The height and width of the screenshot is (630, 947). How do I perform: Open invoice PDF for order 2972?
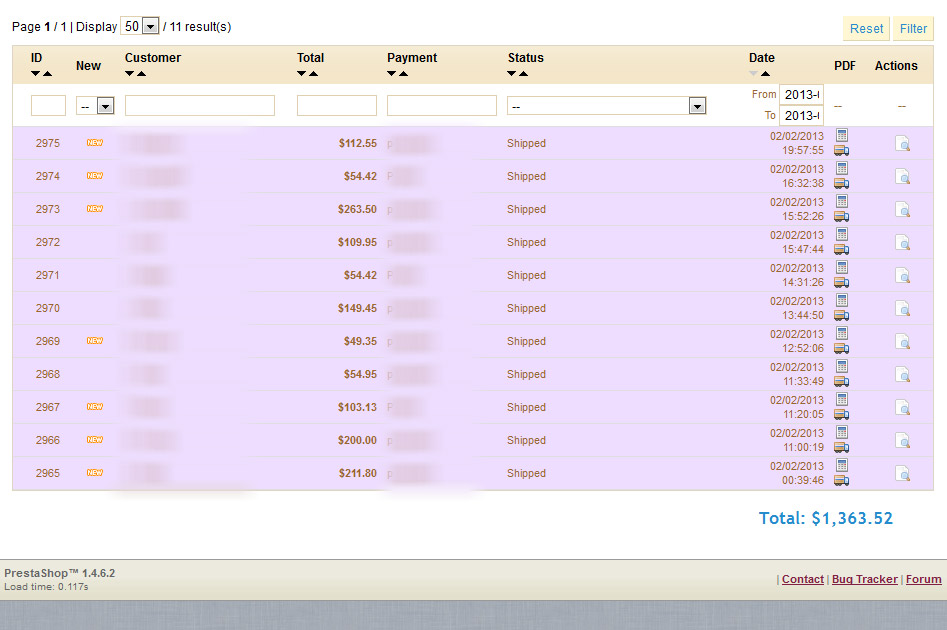pos(842,234)
